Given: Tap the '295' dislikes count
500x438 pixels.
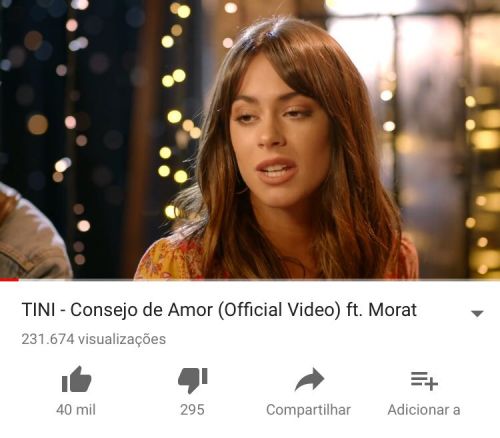Looking at the screenshot, I should click(x=192, y=410).
